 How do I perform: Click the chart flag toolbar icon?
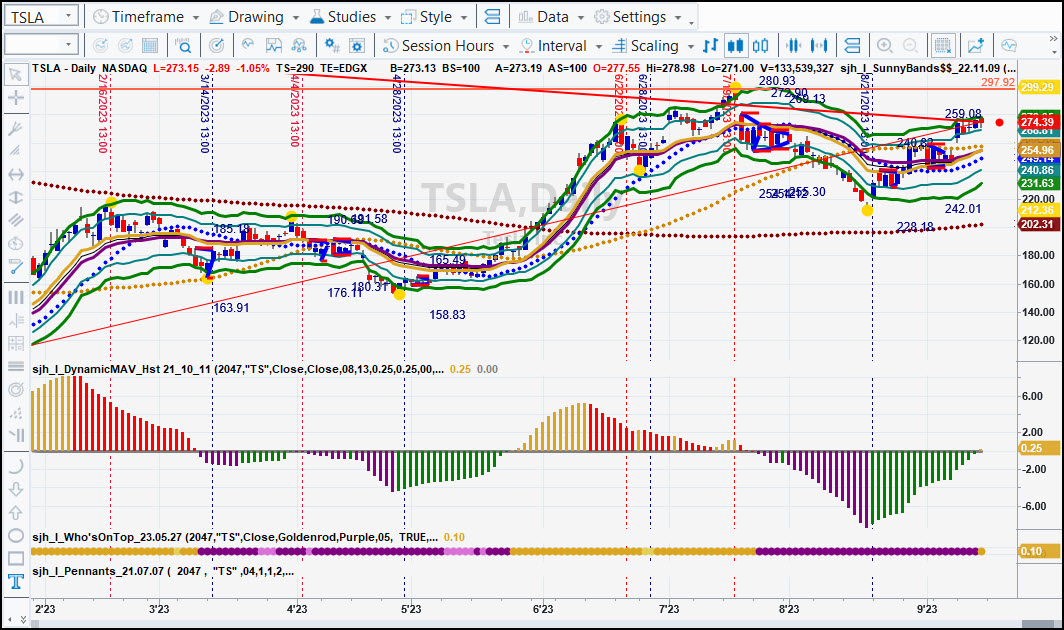pos(273,45)
